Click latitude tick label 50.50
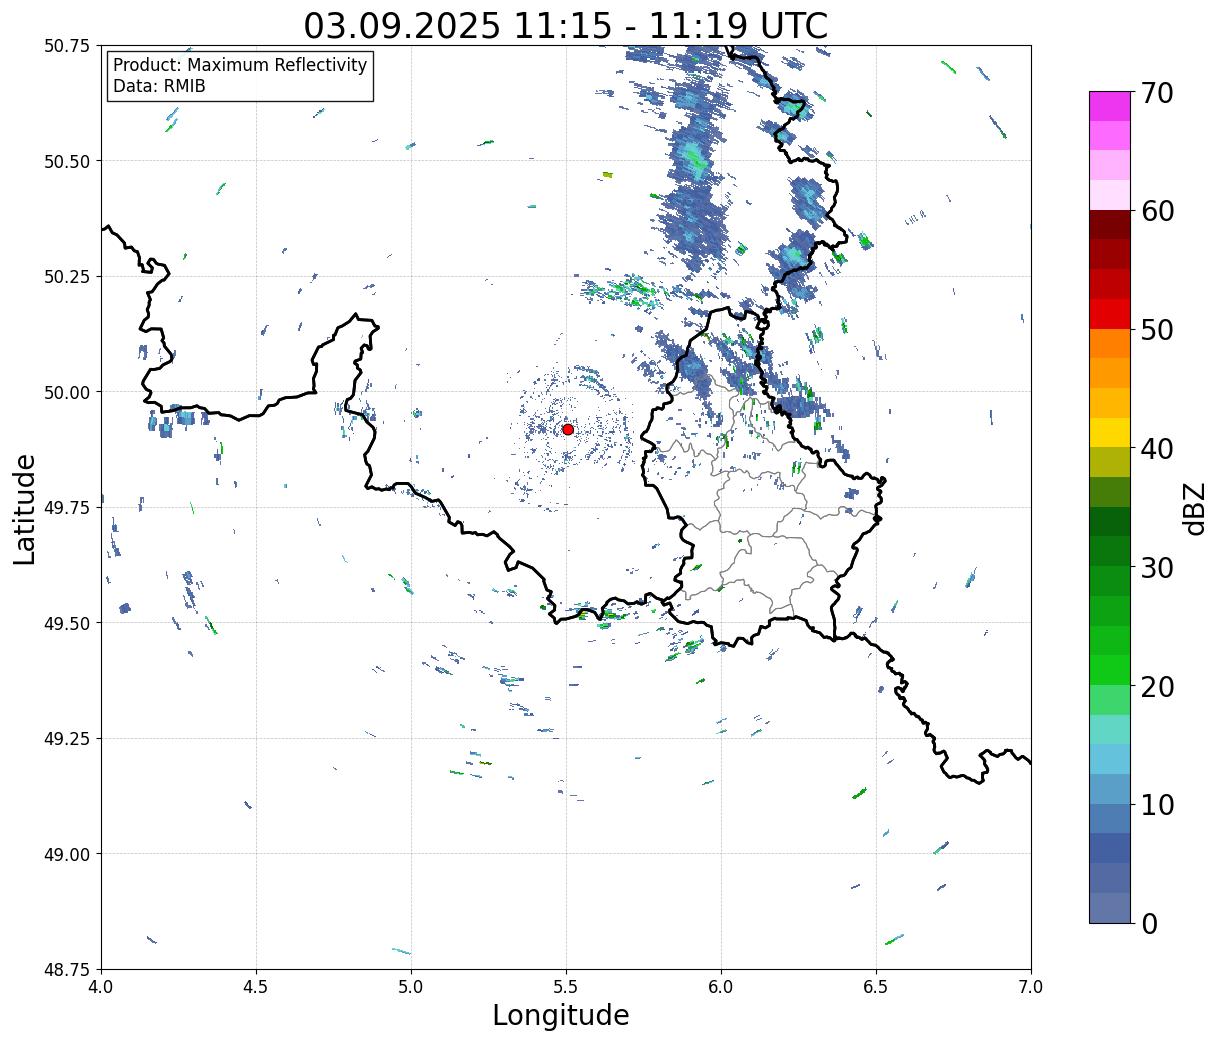This screenshot has height=1040, width=1219. (67, 161)
